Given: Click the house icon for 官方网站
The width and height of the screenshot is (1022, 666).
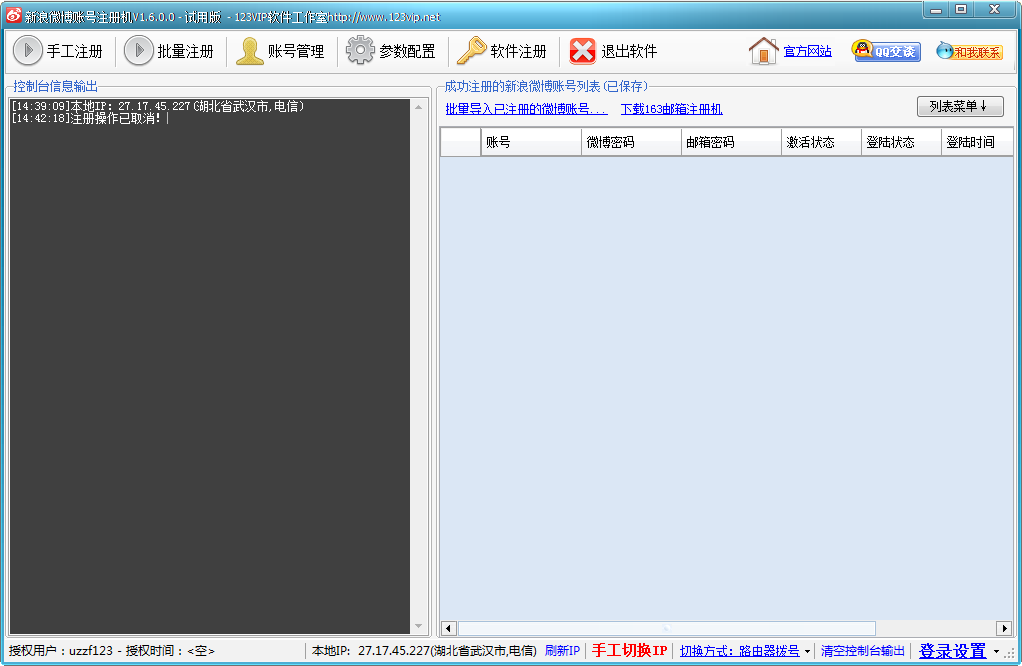Looking at the screenshot, I should [x=763, y=51].
